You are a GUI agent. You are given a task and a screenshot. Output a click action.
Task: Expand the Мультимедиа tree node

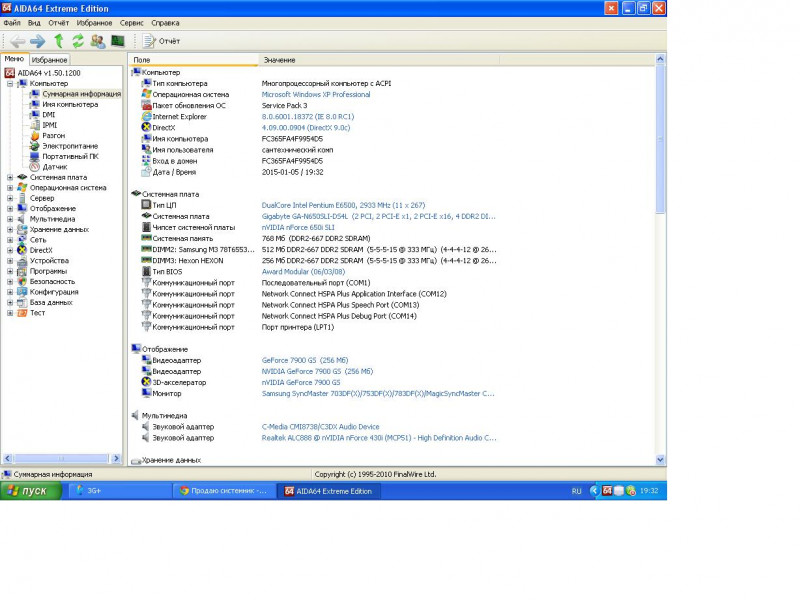10,219
